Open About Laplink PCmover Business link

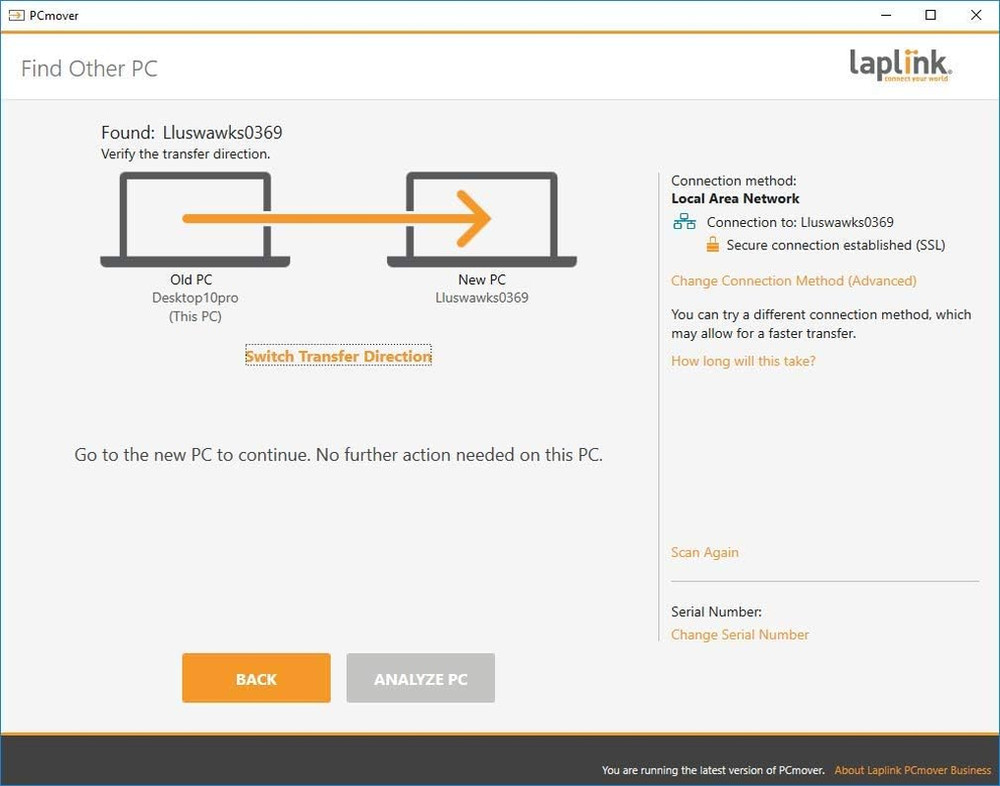tap(913, 770)
